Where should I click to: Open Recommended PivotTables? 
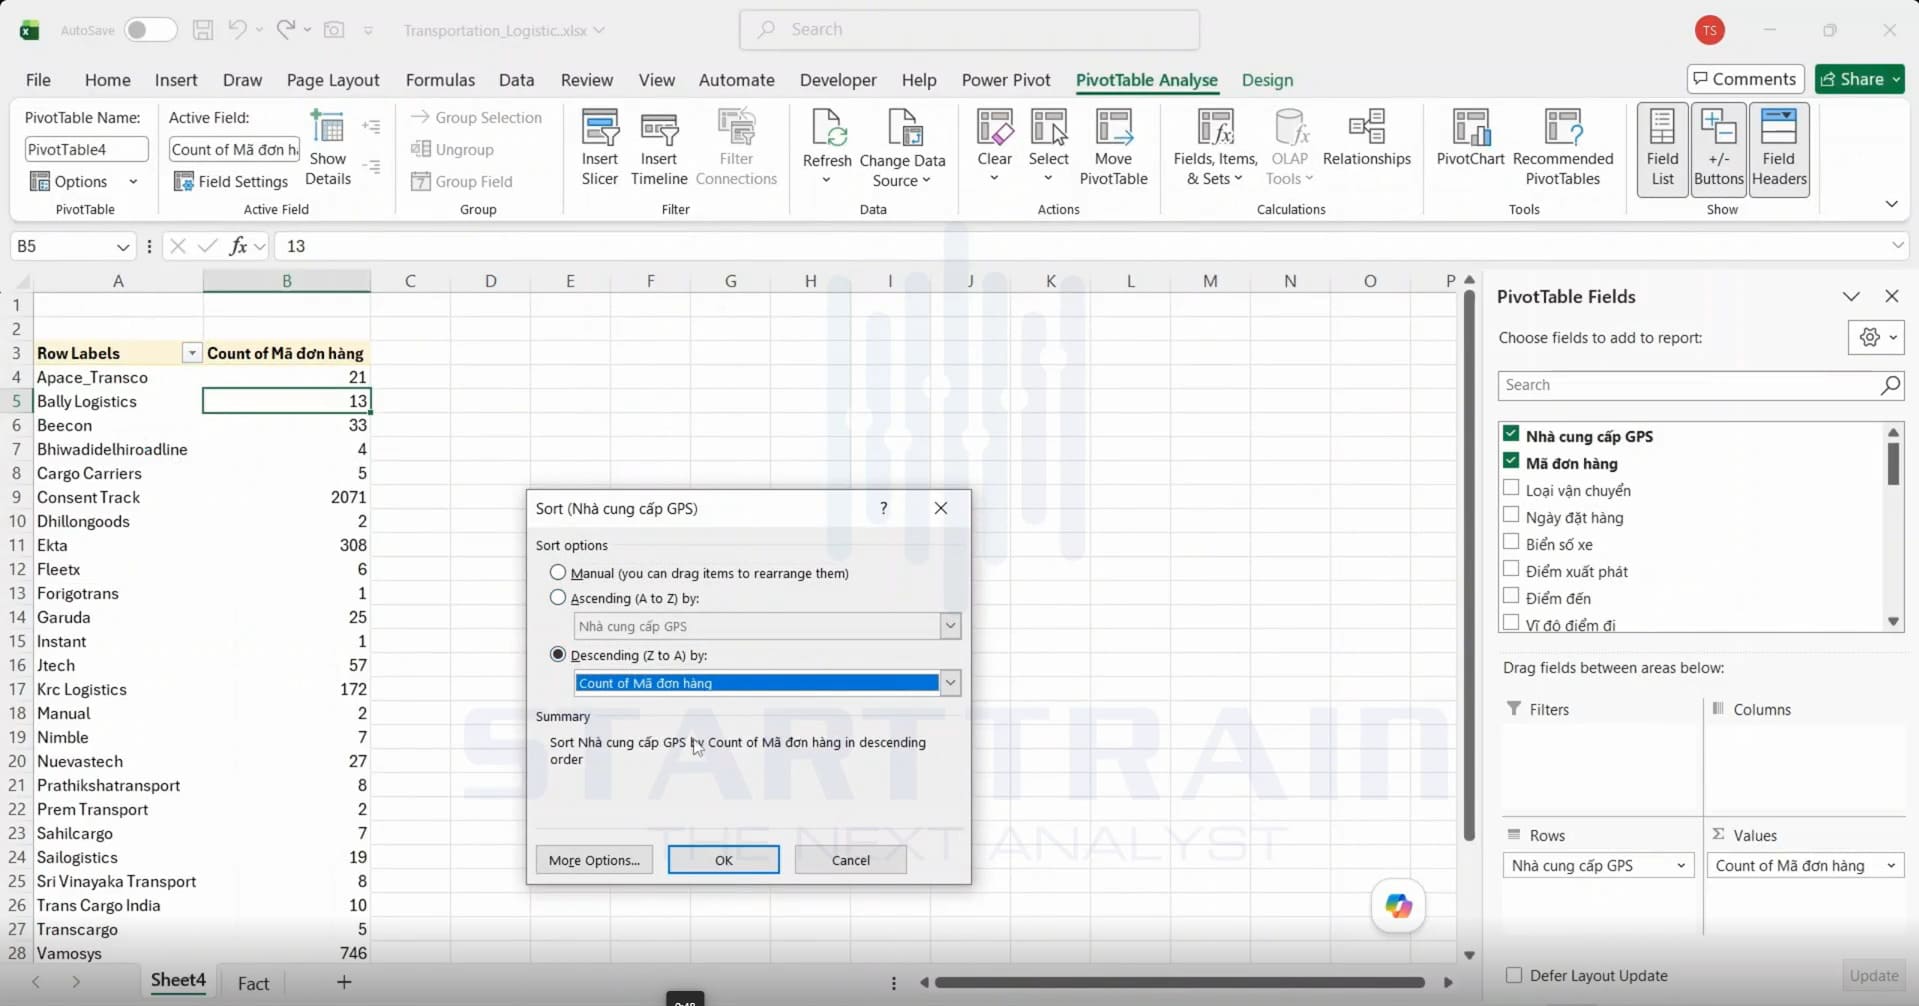point(1562,148)
